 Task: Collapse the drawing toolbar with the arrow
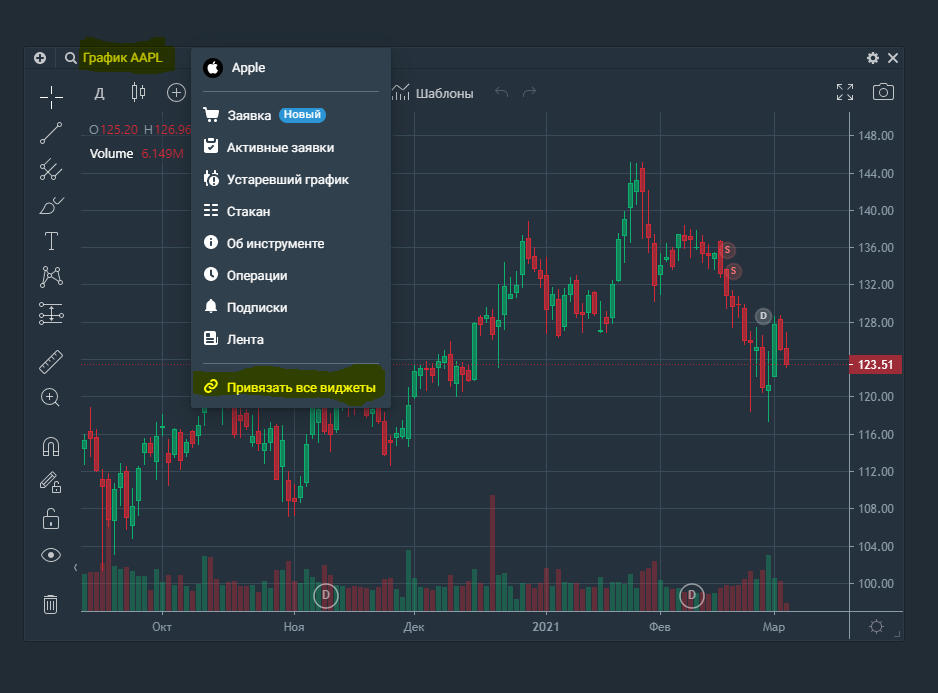pos(75,567)
